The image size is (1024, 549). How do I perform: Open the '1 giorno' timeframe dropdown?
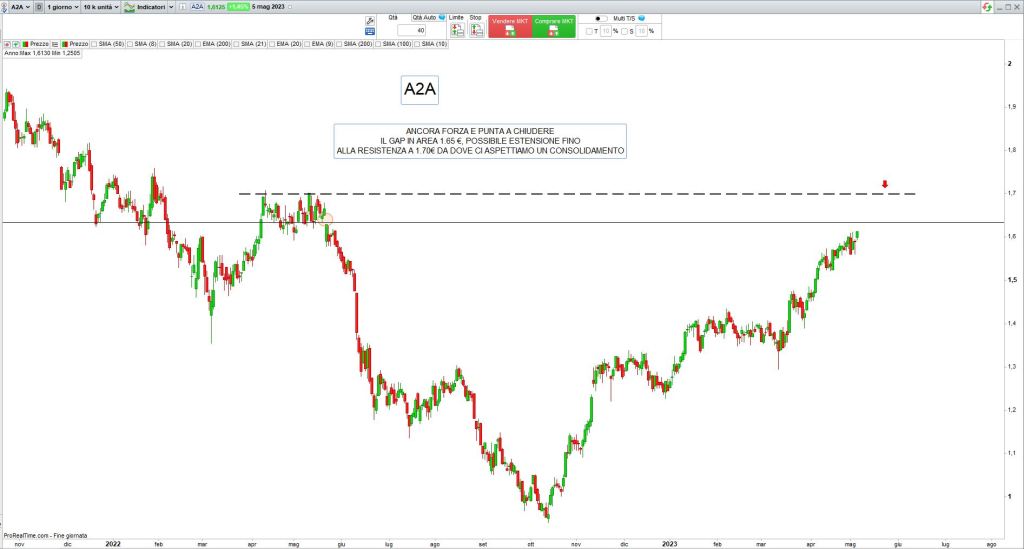[x=63, y=7]
